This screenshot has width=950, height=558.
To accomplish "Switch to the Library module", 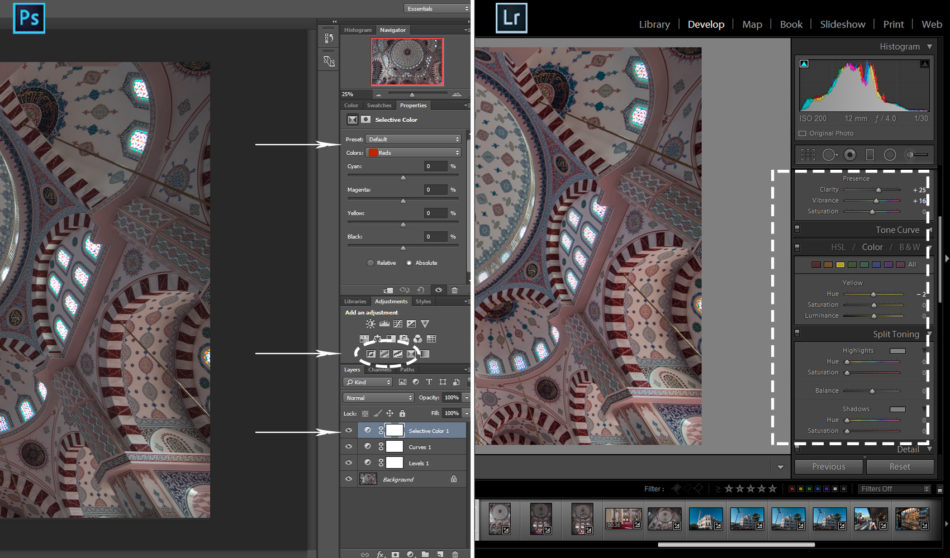I will coord(654,24).
